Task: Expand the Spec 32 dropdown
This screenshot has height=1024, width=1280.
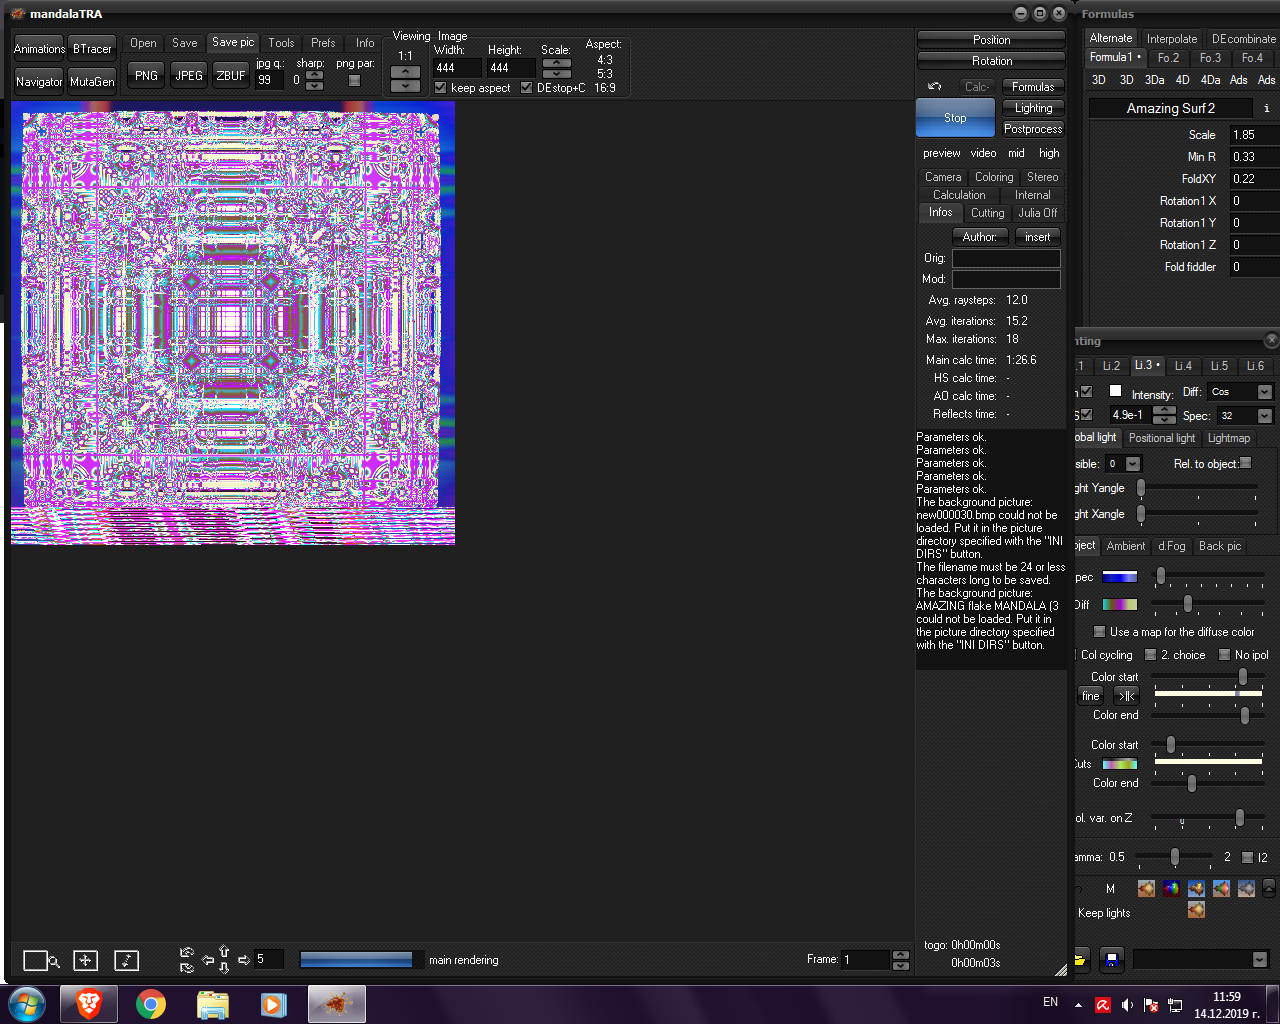Action: pyautogui.click(x=1265, y=416)
